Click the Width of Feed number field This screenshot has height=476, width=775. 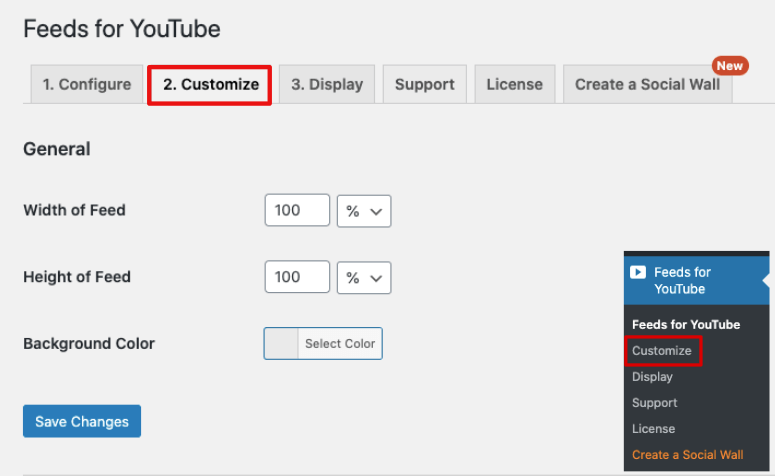point(297,210)
